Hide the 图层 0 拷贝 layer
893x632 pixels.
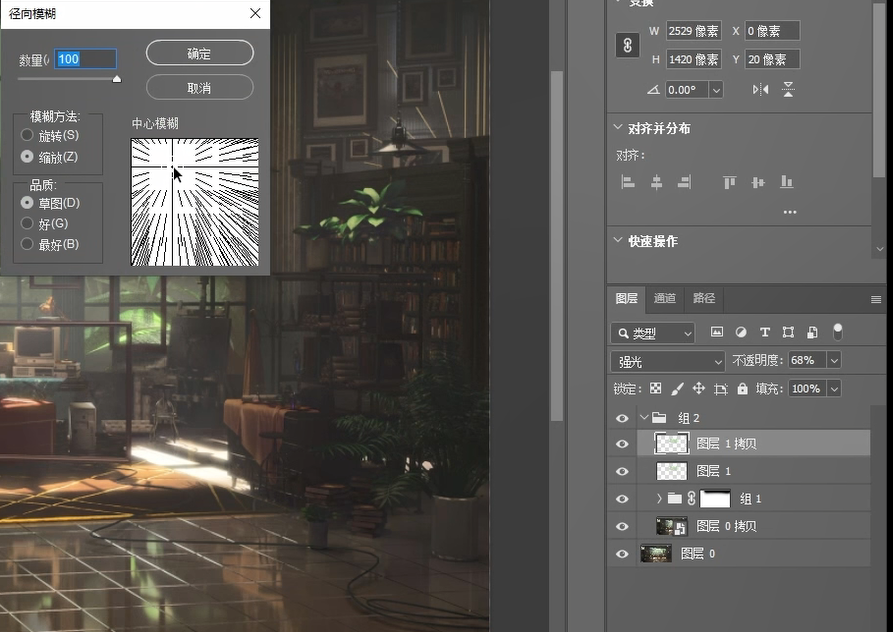(x=622, y=526)
